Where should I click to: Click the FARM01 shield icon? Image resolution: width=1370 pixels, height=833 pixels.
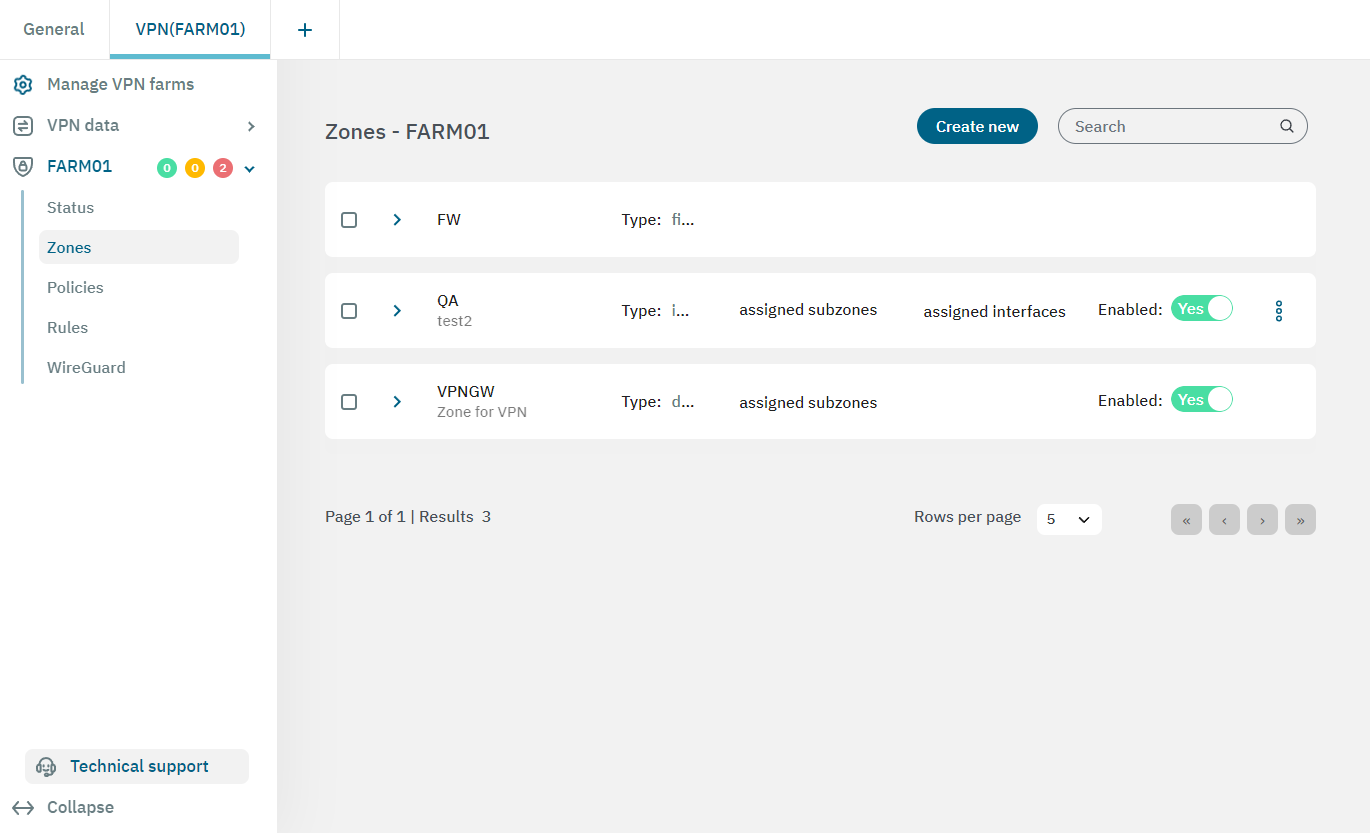(x=23, y=167)
